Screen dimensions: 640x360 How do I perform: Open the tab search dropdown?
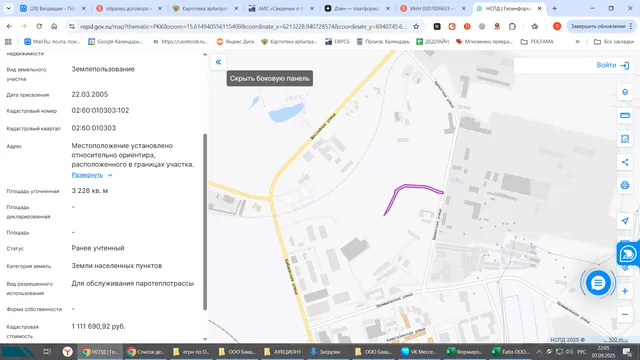(x=8, y=8)
